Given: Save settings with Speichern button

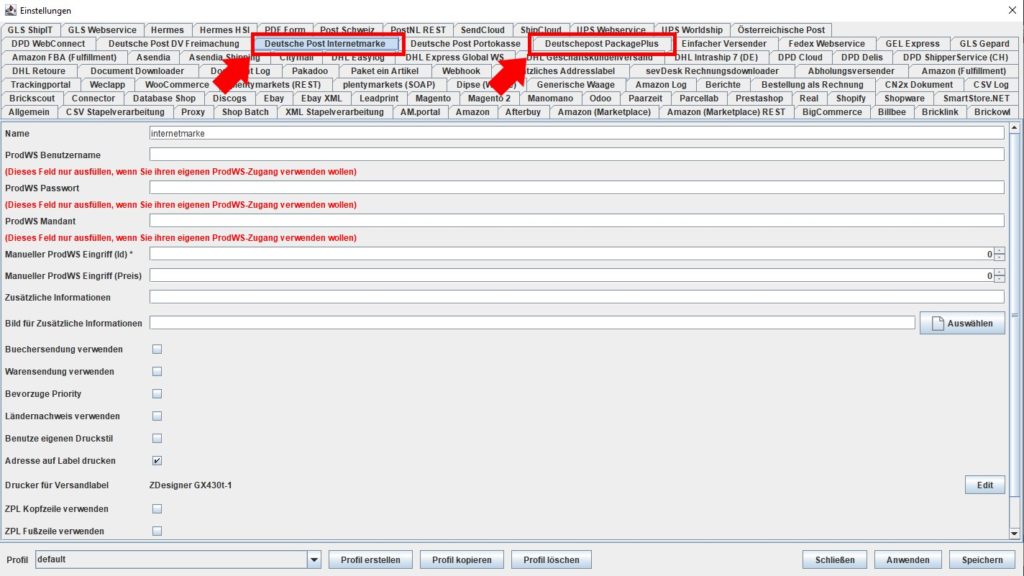Looking at the screenshot, I should [x=982, y=560].
